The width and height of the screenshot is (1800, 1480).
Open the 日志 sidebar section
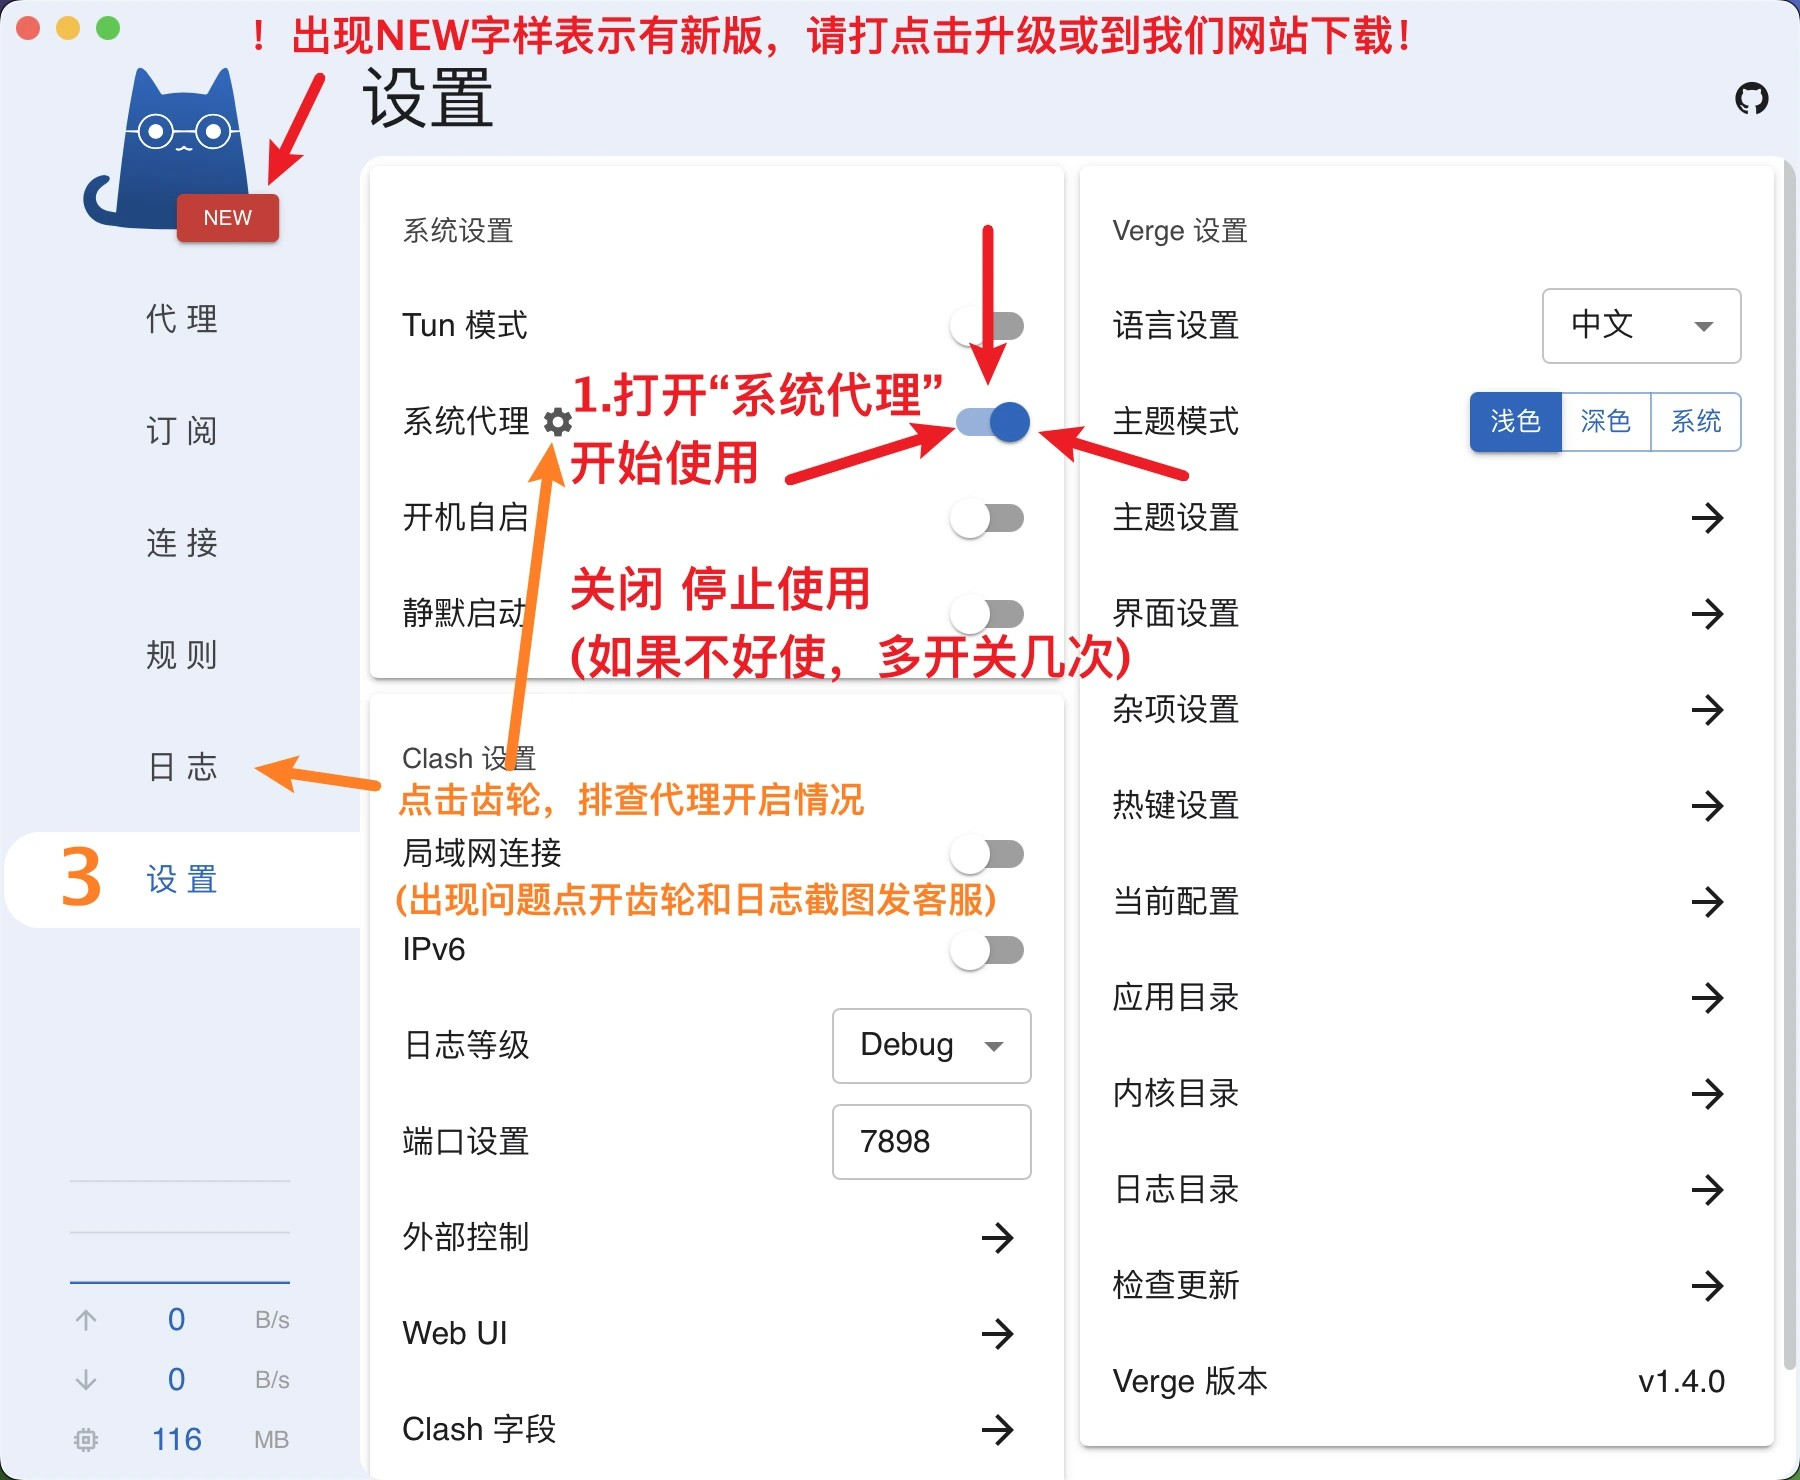(181, 768)
